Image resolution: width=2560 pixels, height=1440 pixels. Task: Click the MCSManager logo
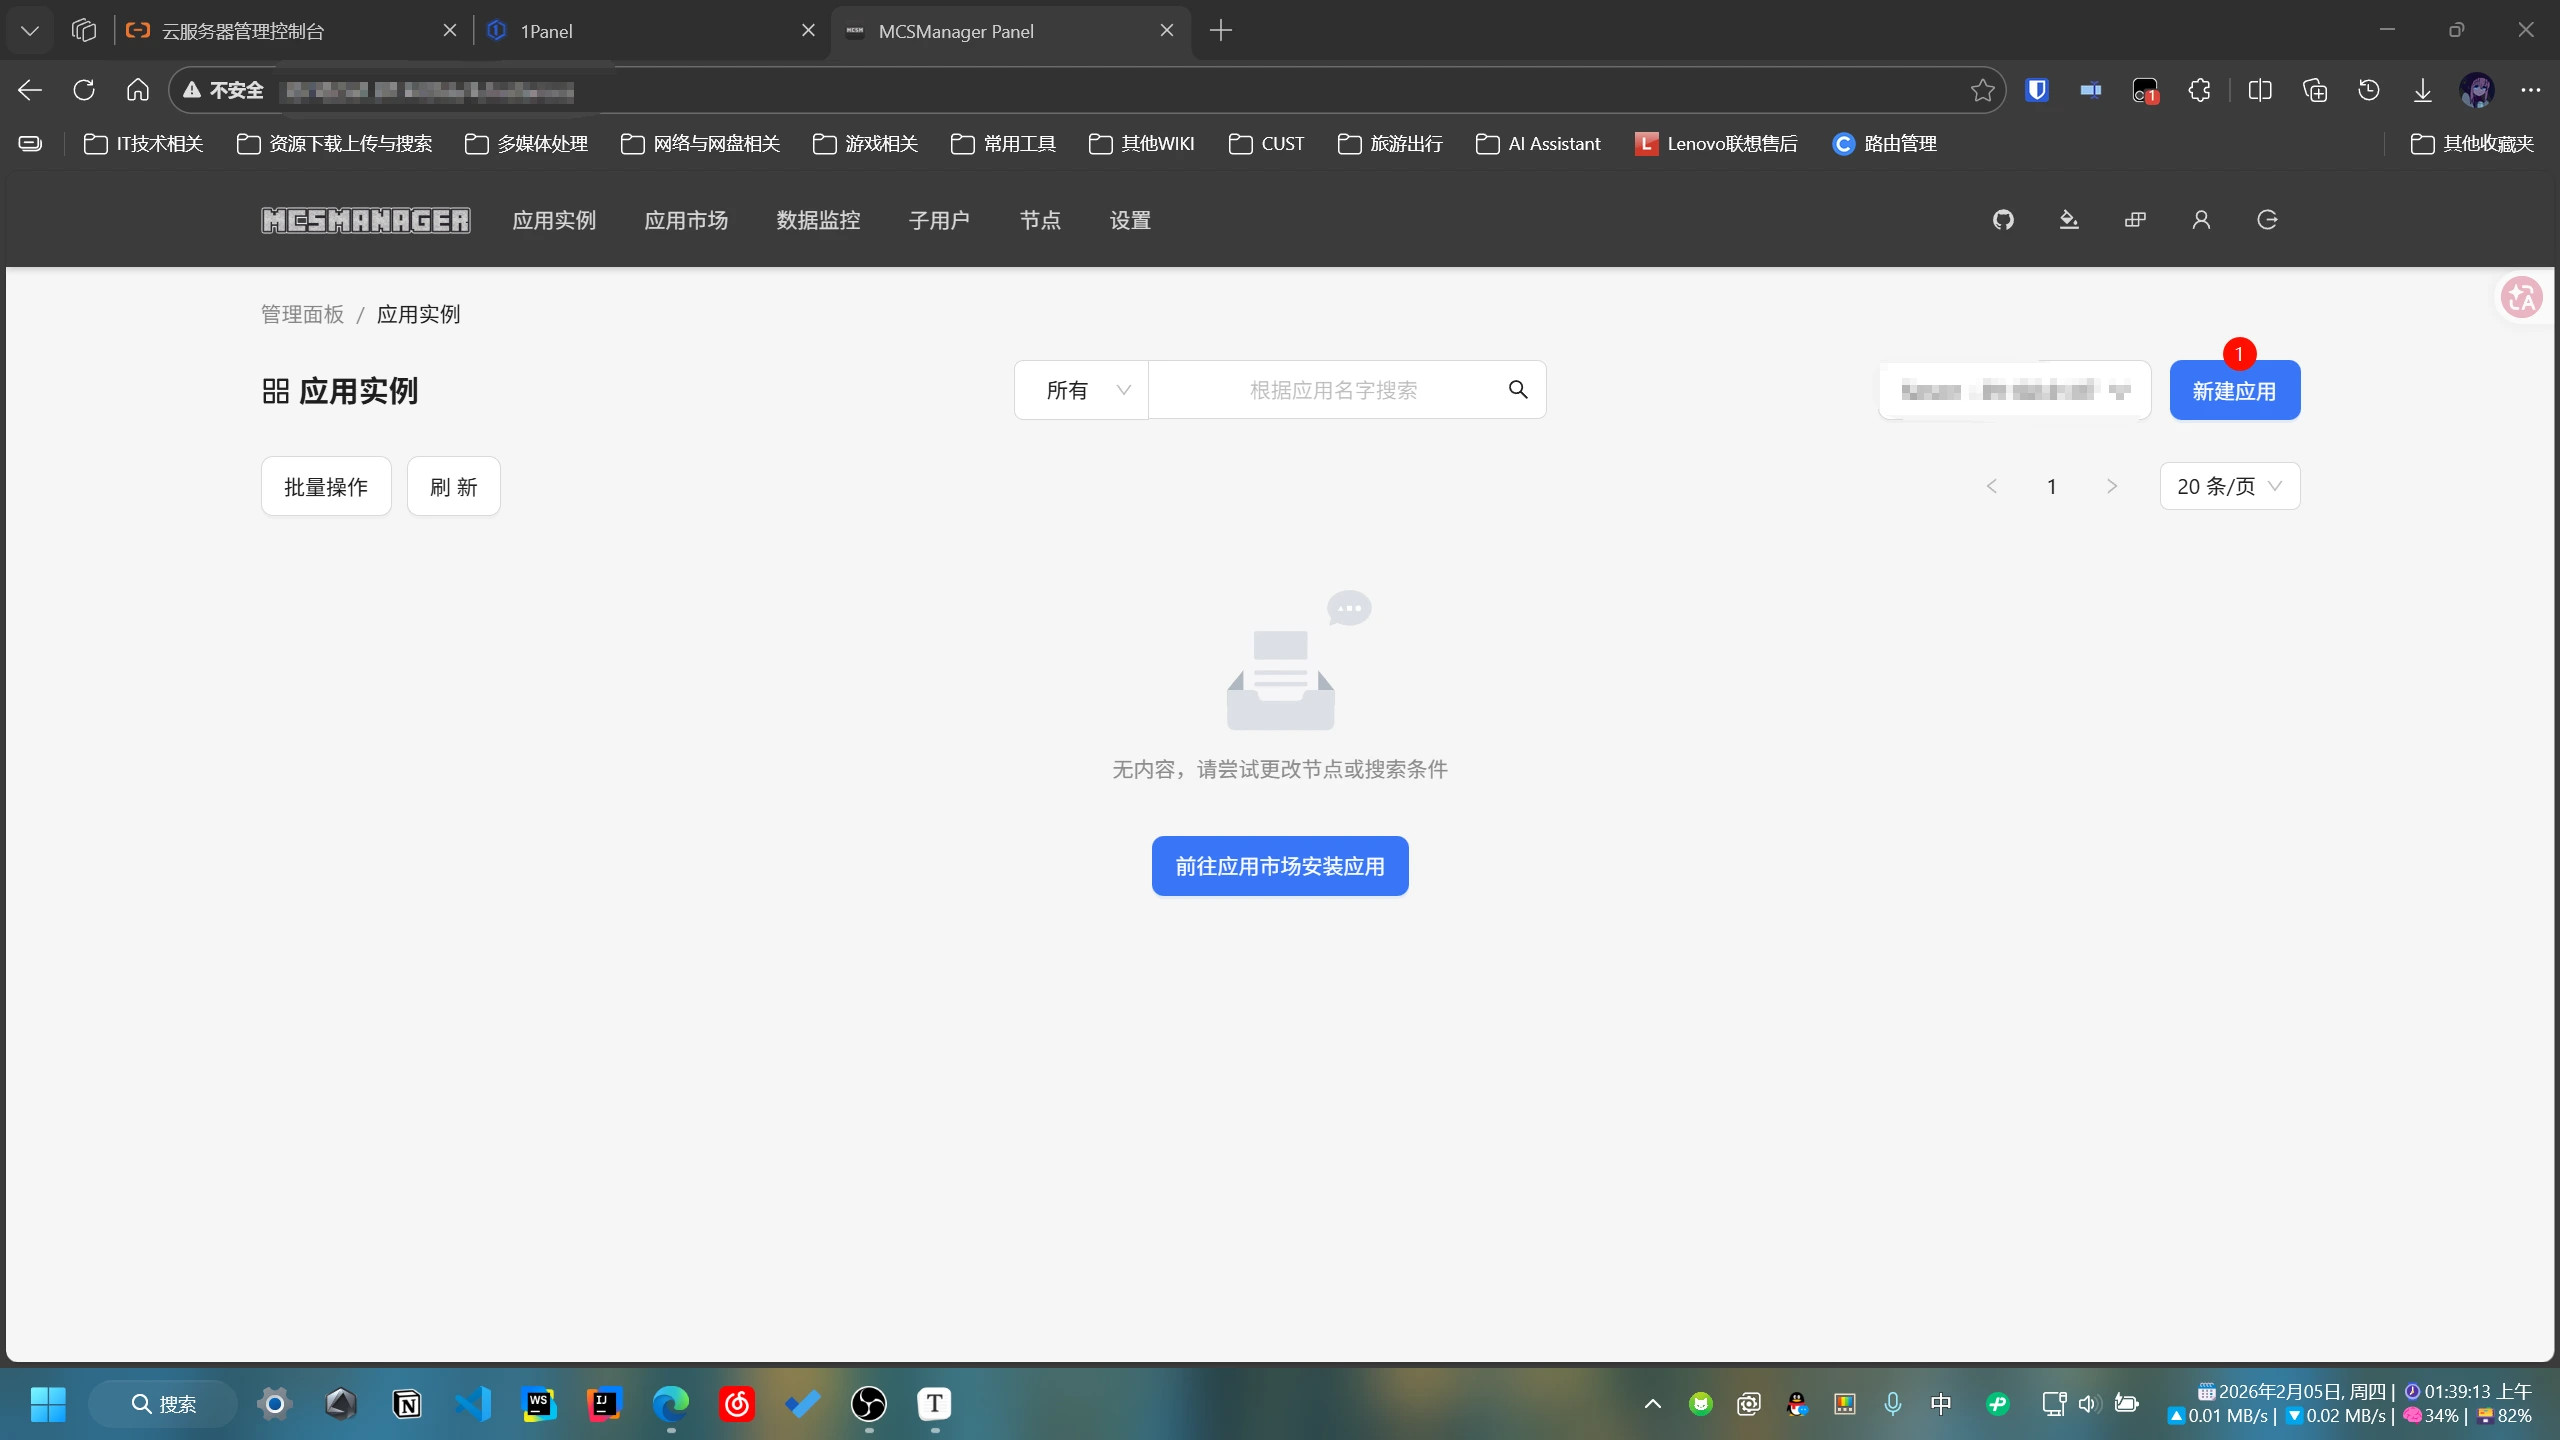366,220
